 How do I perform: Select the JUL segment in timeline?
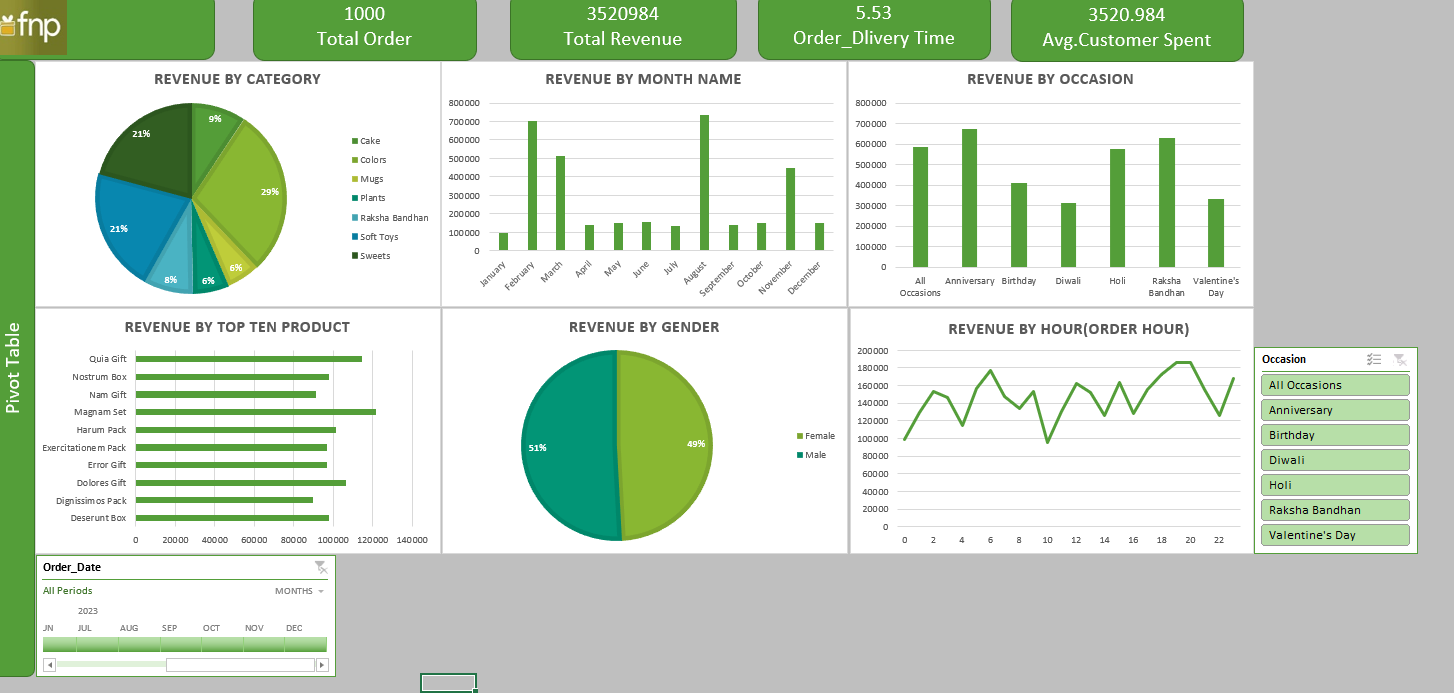coord(98,644)
